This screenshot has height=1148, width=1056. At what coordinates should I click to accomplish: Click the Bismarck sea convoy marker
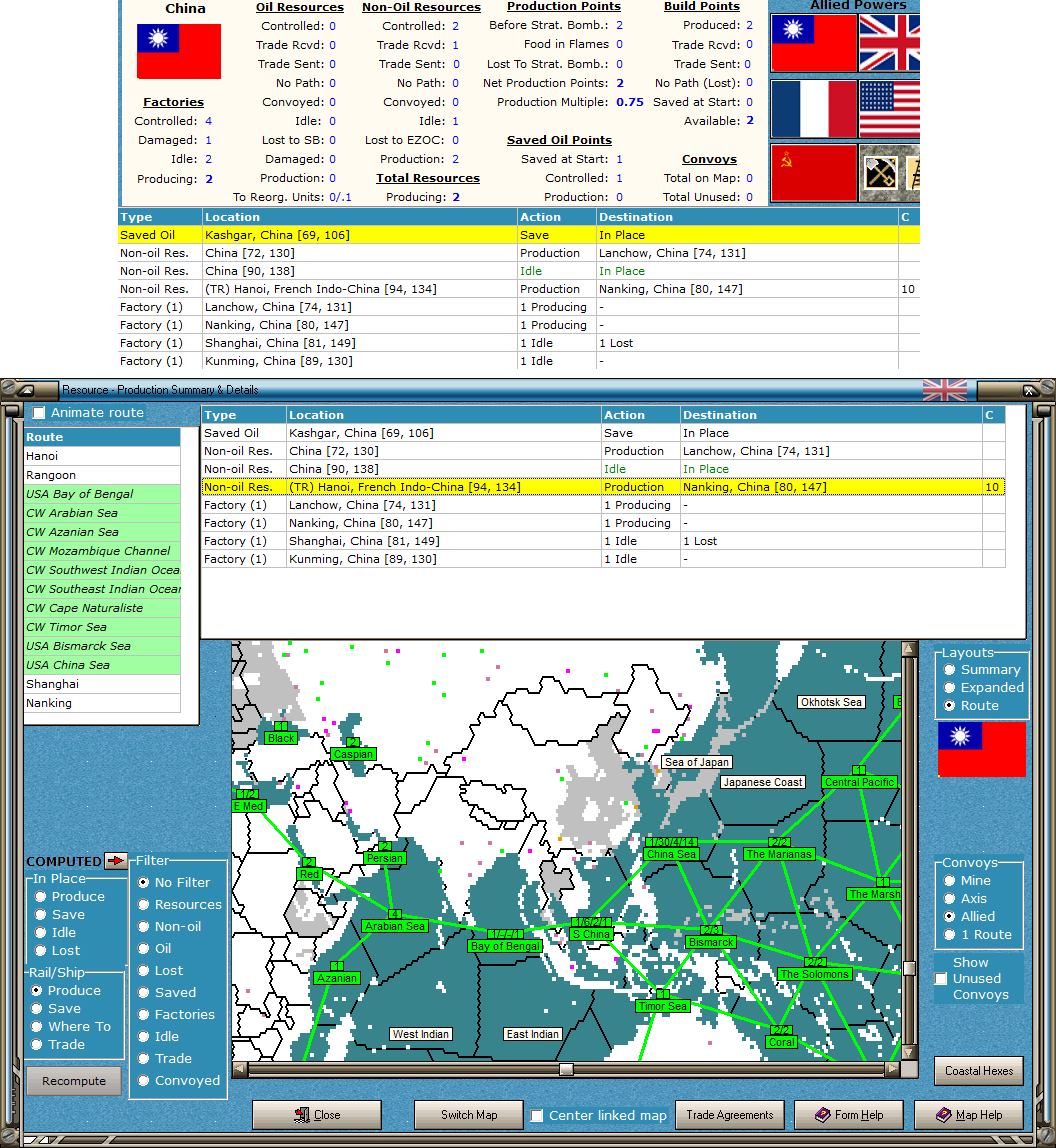[711, 942]
